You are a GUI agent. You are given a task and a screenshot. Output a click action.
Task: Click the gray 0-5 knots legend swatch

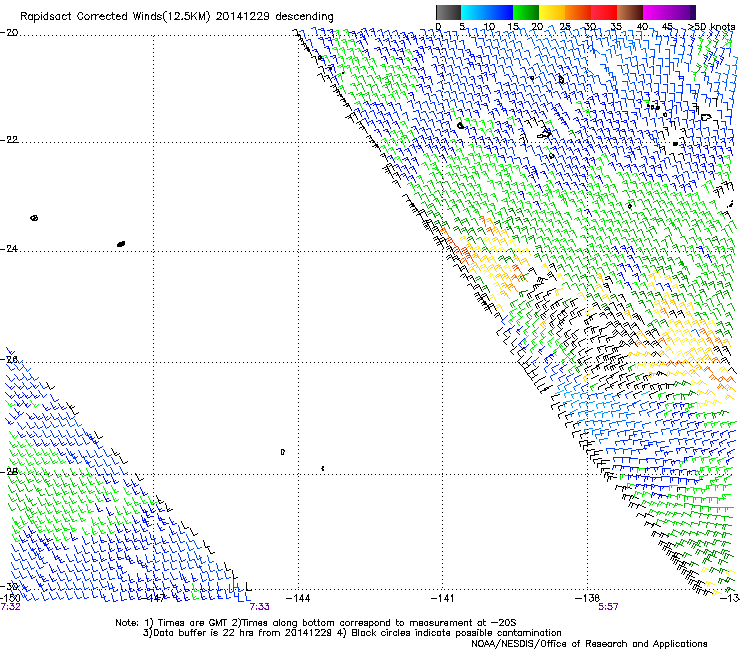coord(448,12)
